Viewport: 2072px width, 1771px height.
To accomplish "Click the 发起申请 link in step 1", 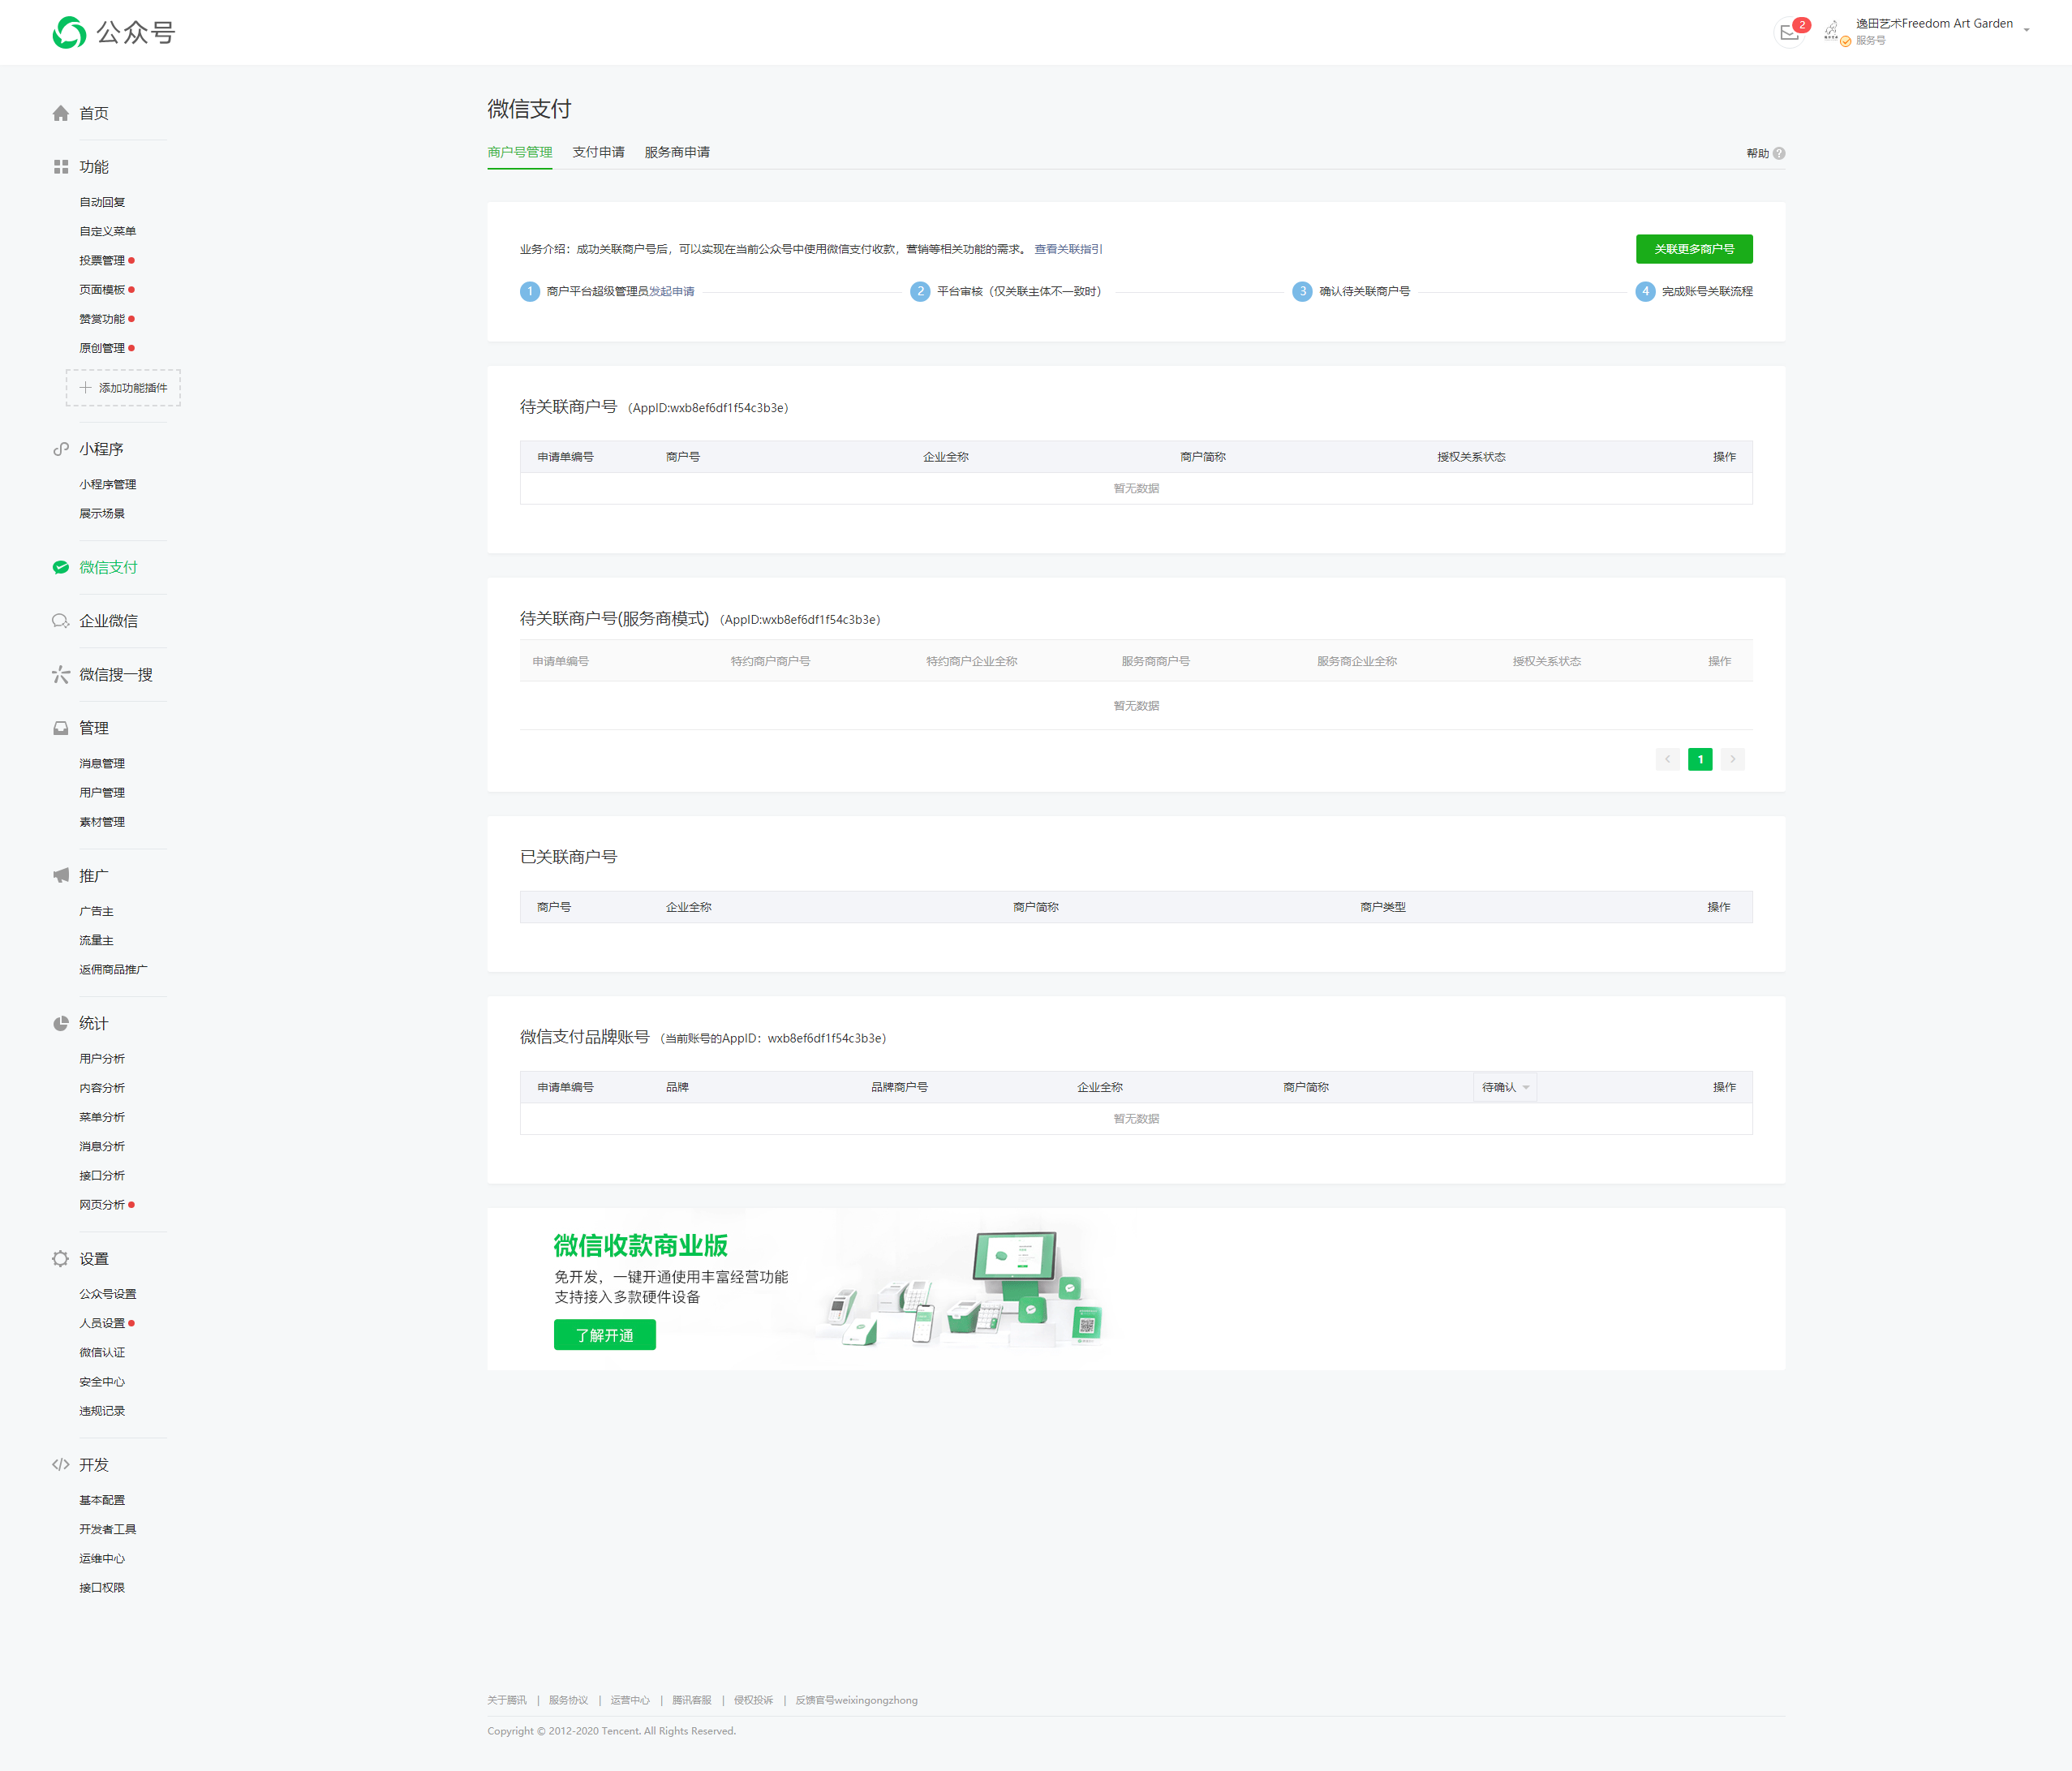I will tap(672, 291).
